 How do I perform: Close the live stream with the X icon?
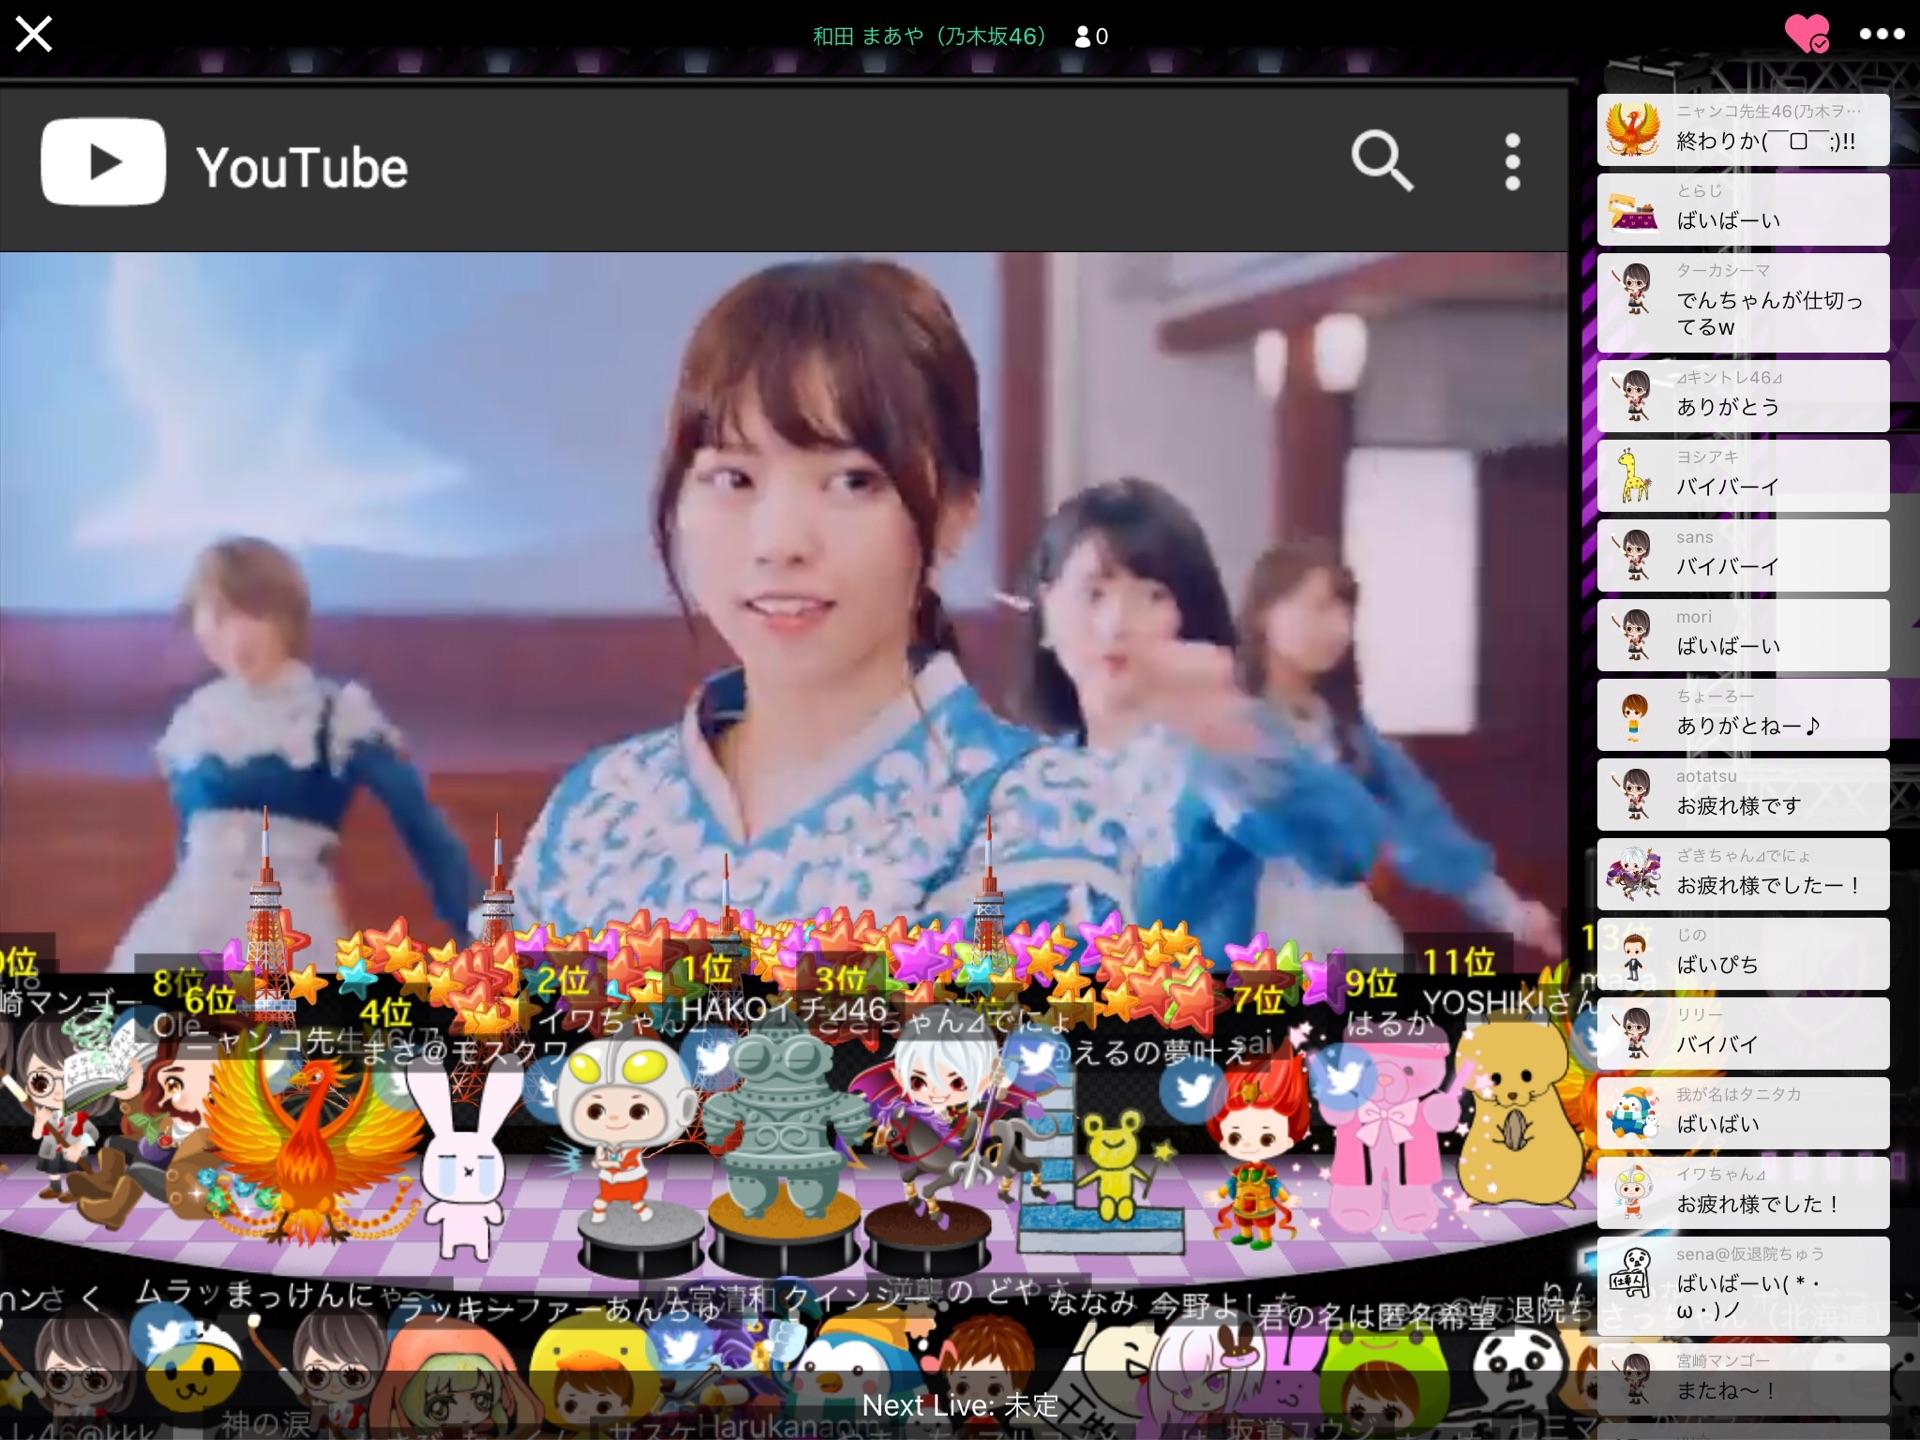33,34
